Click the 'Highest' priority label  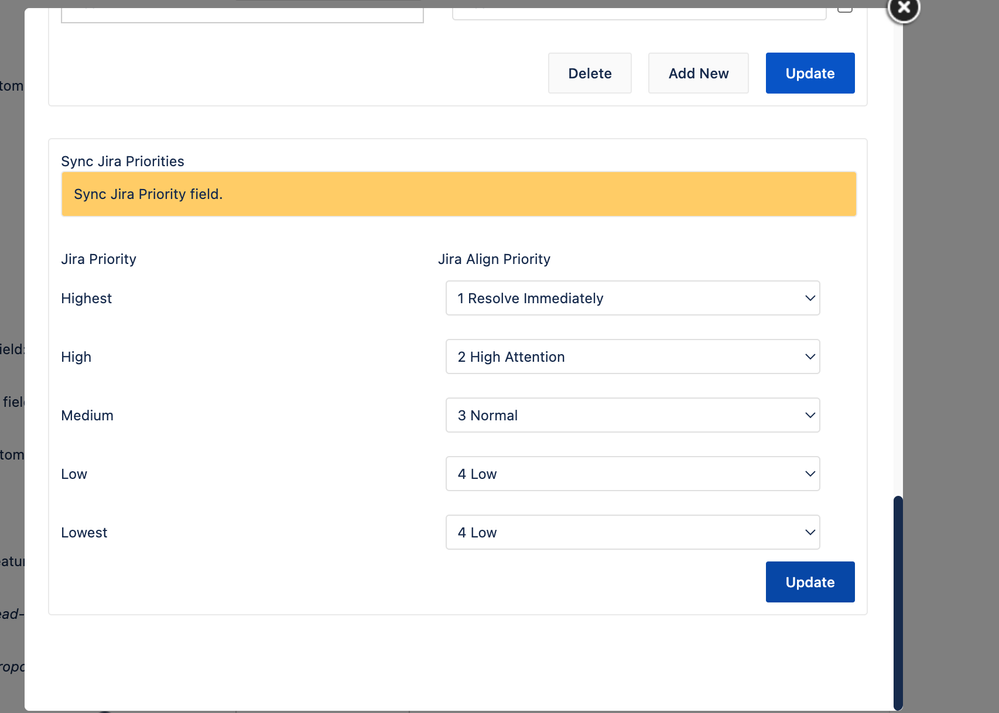(x=86, y=298)
